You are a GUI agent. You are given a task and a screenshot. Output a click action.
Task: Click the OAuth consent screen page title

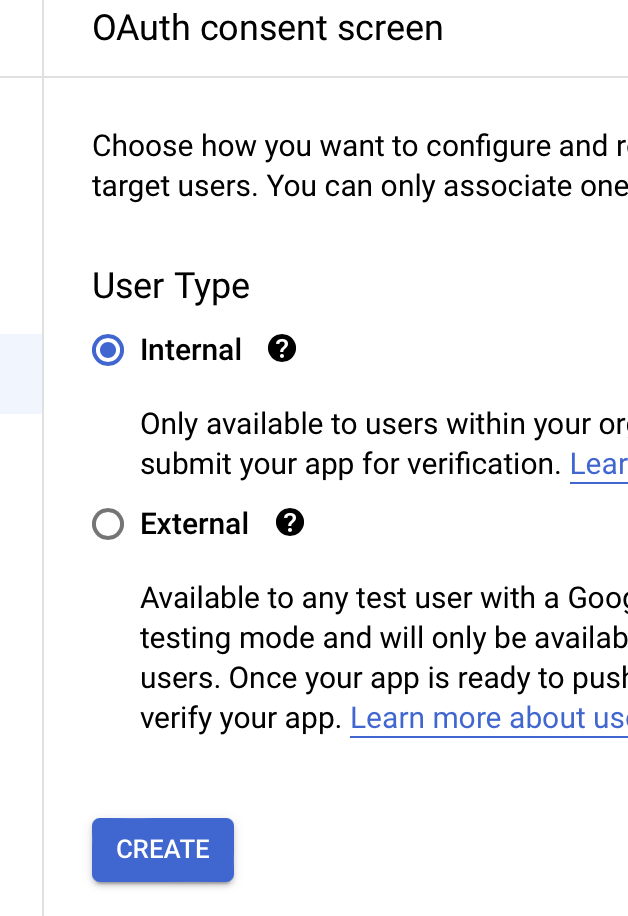tap(268, 29)
